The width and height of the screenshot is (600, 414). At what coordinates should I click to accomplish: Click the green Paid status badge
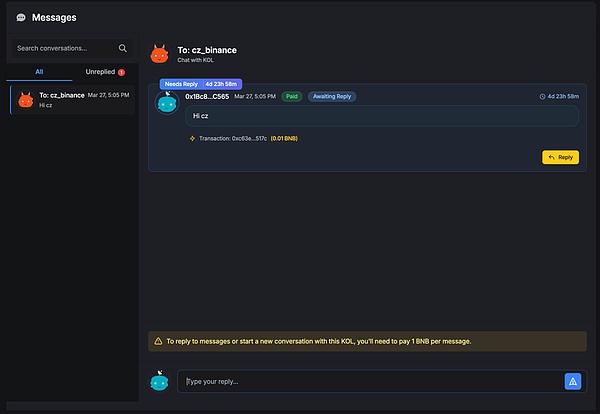(291, 97)
